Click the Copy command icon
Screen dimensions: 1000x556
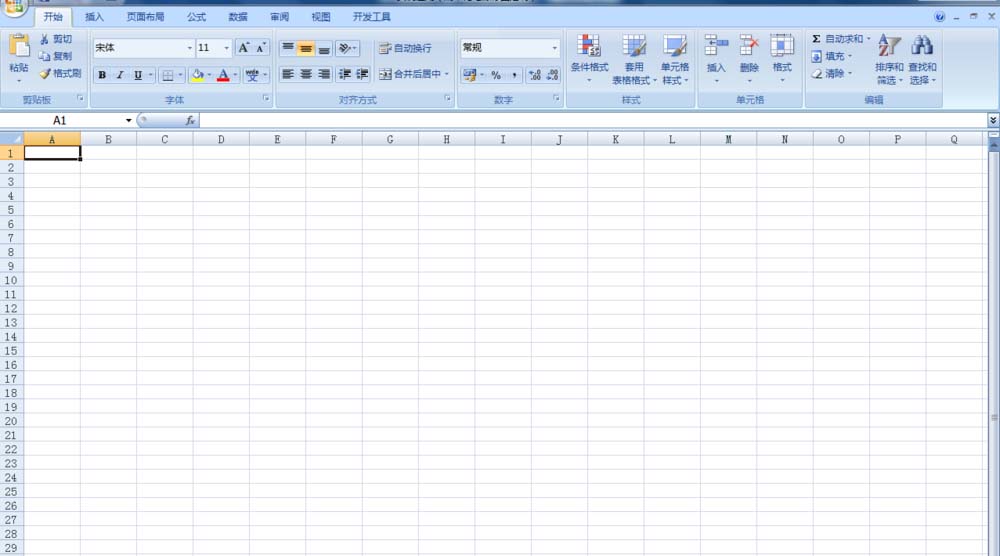[44, 56]
